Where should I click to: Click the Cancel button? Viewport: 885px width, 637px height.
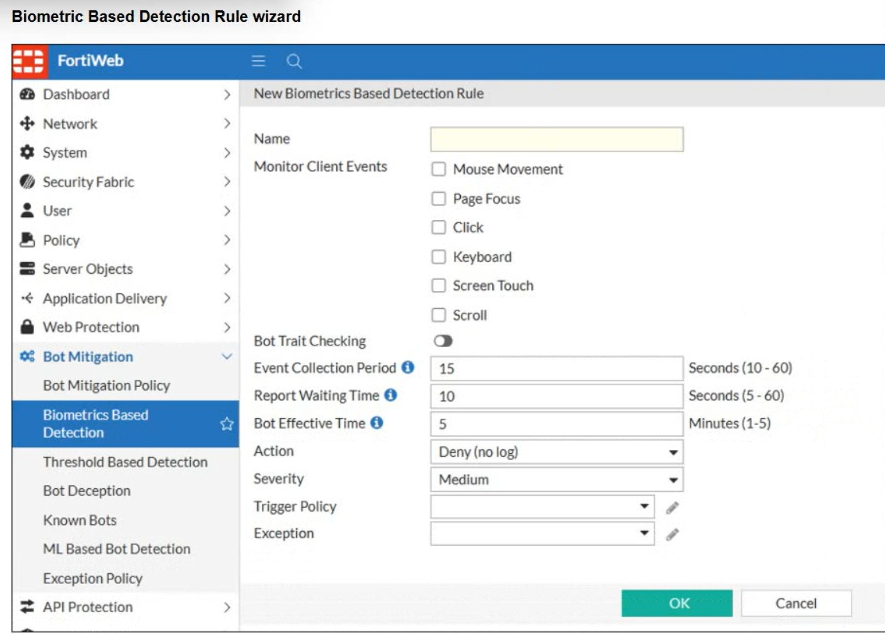(x=796, y=603)
